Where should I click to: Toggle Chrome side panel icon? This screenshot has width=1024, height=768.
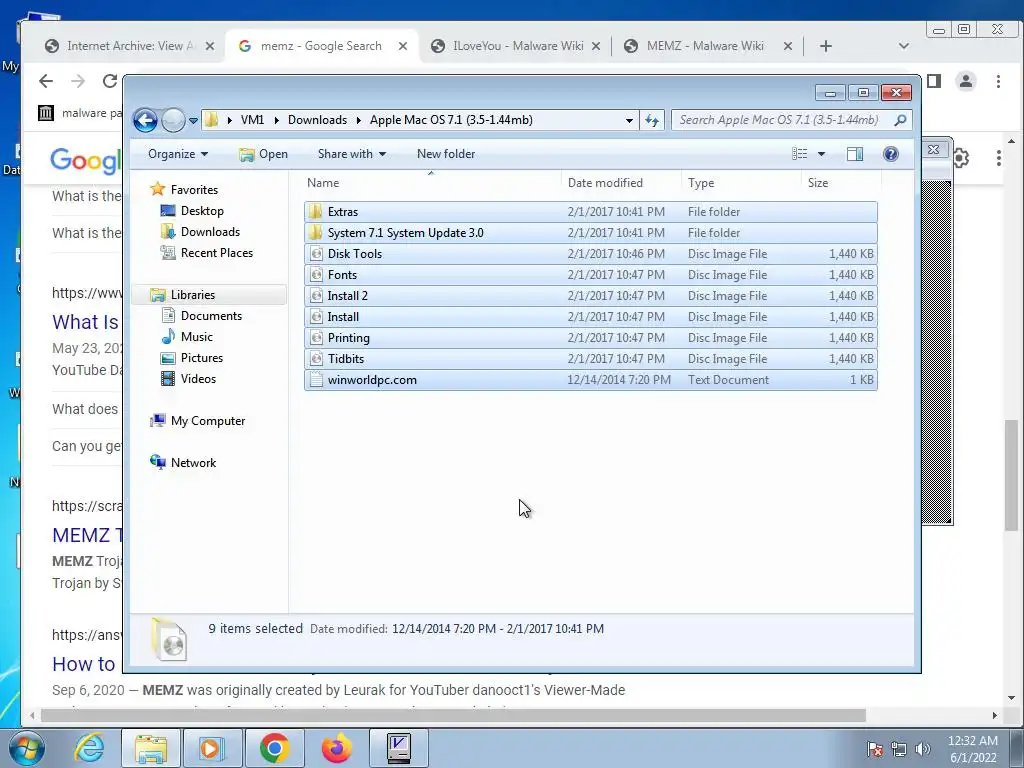click(x=934, y=81)
